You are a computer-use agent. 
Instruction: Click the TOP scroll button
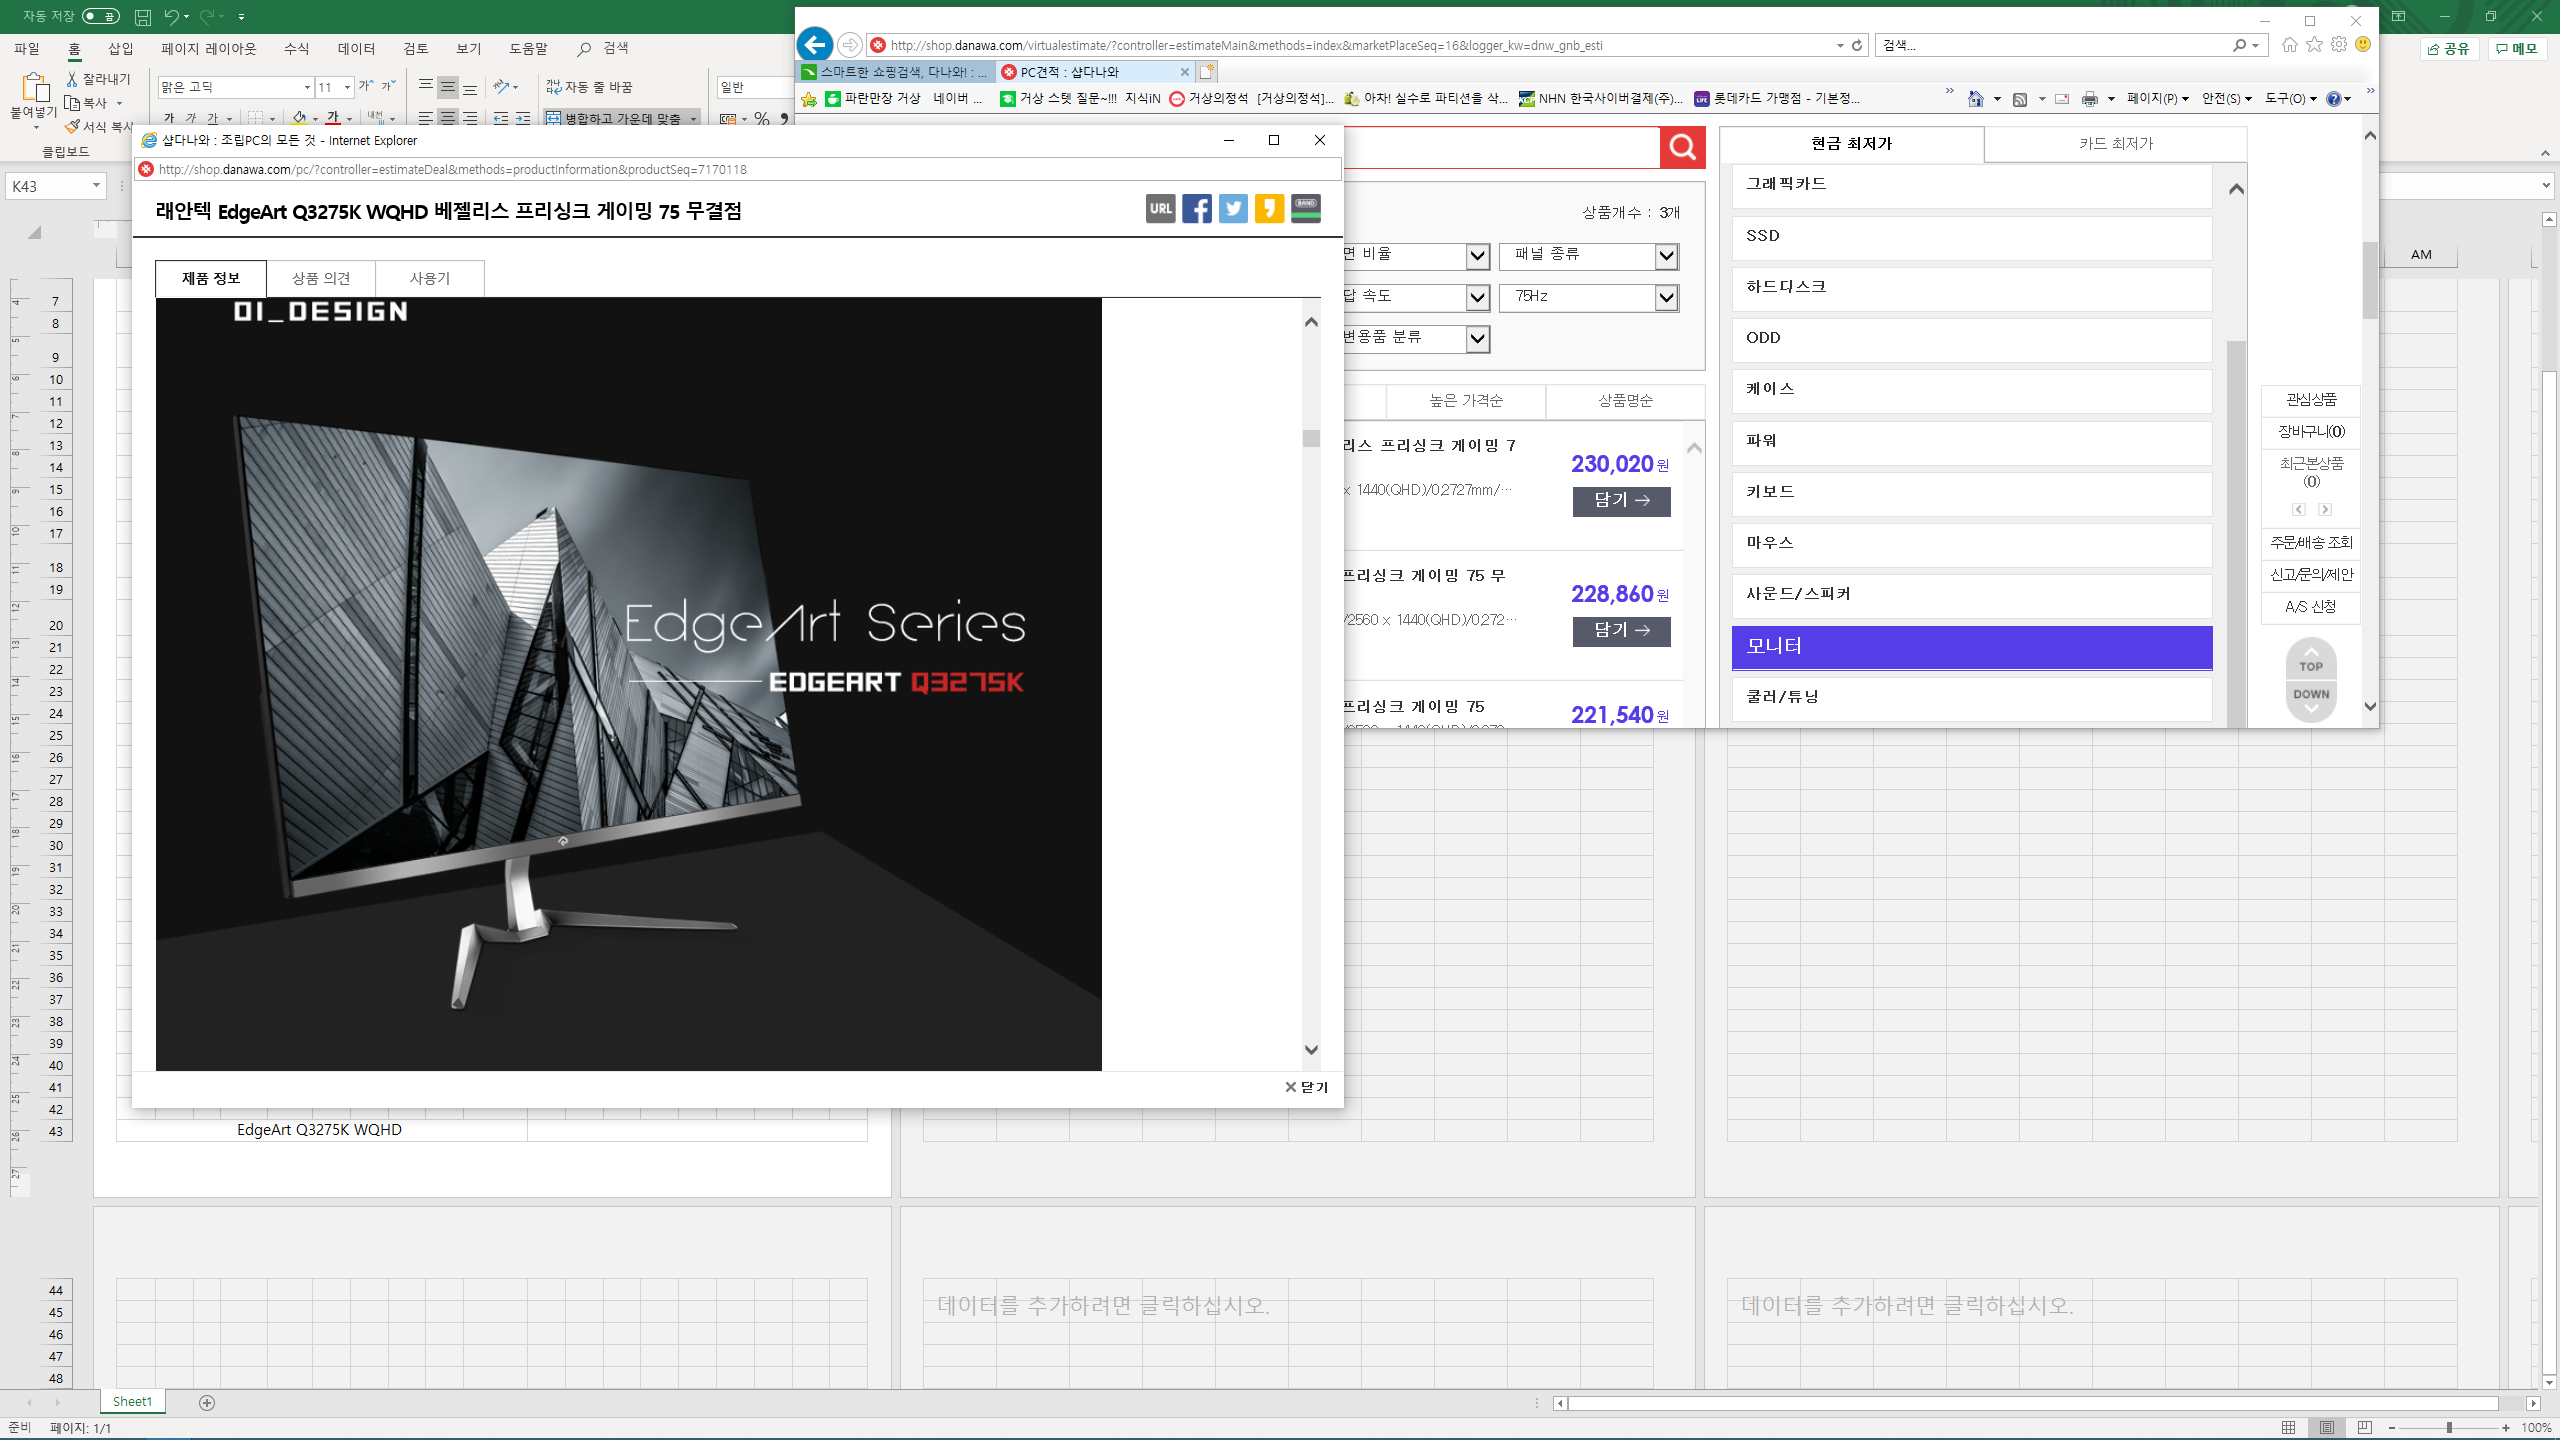(2311, 662)
